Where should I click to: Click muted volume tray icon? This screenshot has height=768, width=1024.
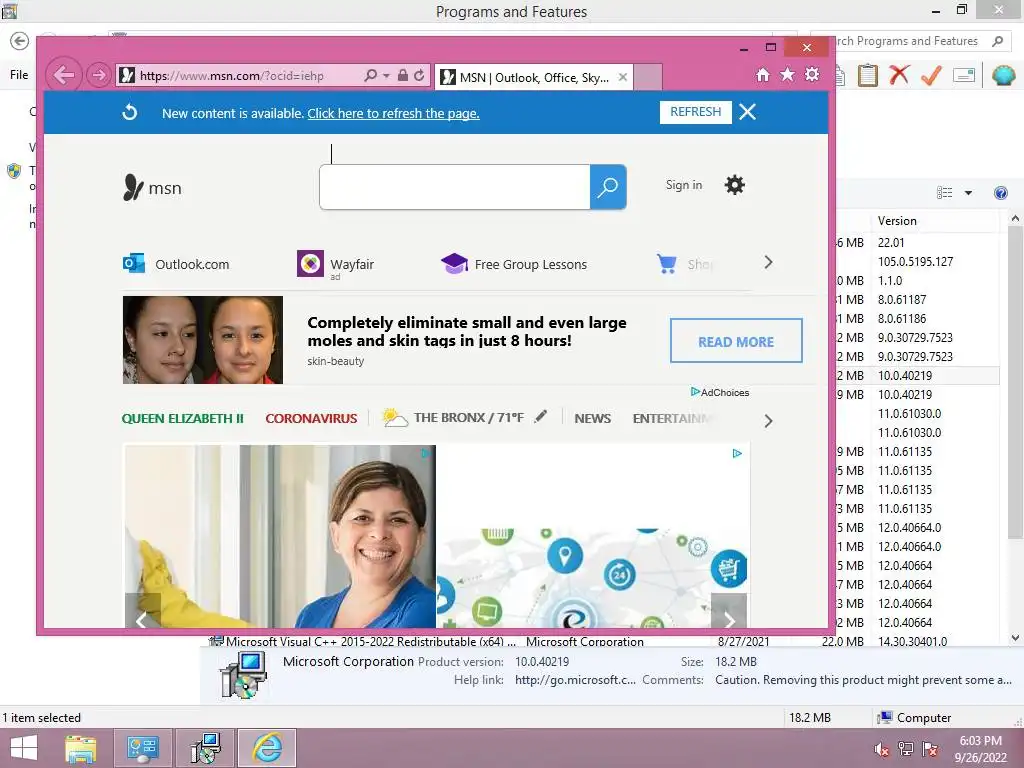point(881,749)
